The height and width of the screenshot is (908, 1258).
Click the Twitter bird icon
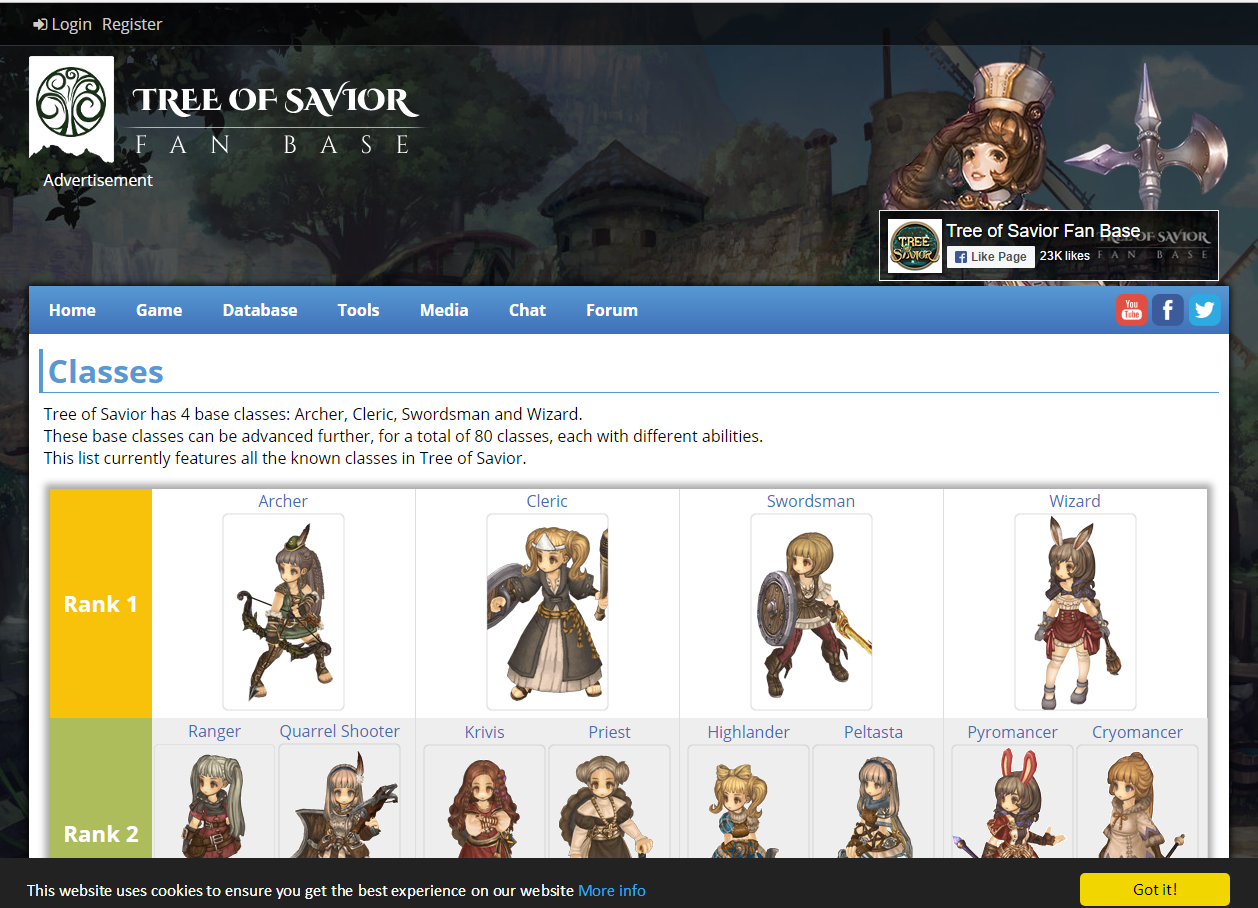1204,310
